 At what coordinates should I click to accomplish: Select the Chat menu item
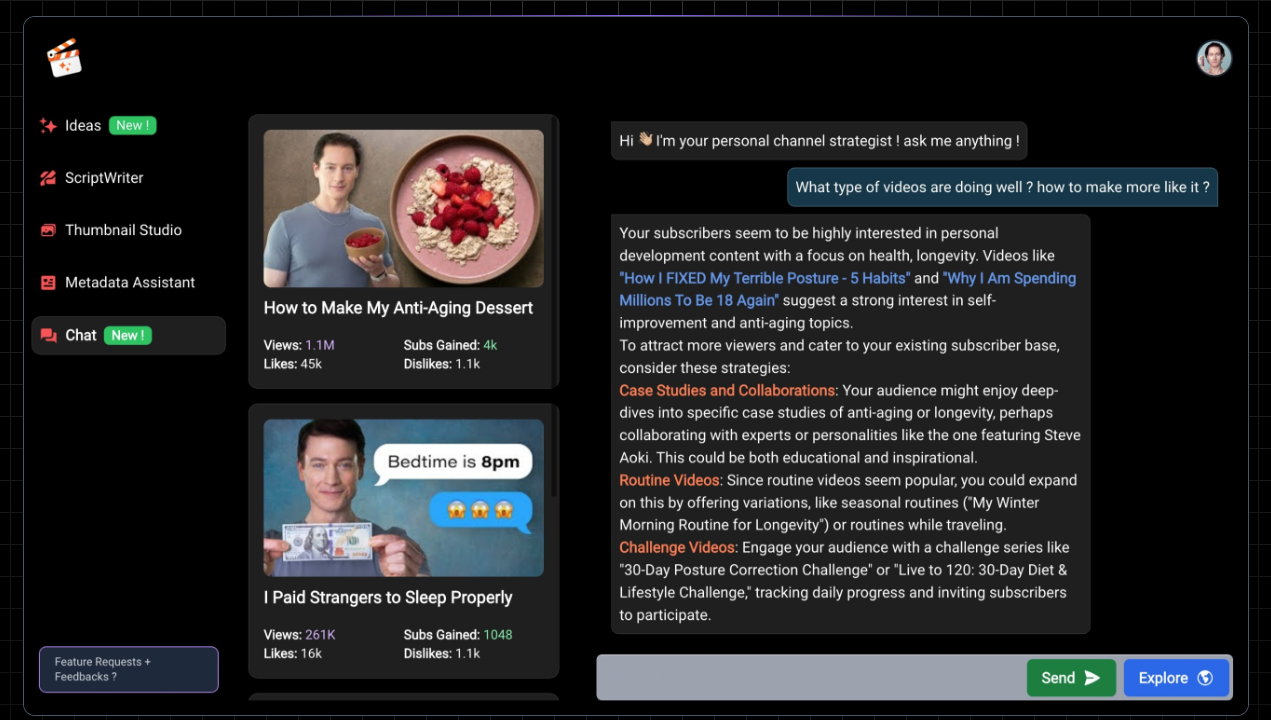tap(128, 336)
